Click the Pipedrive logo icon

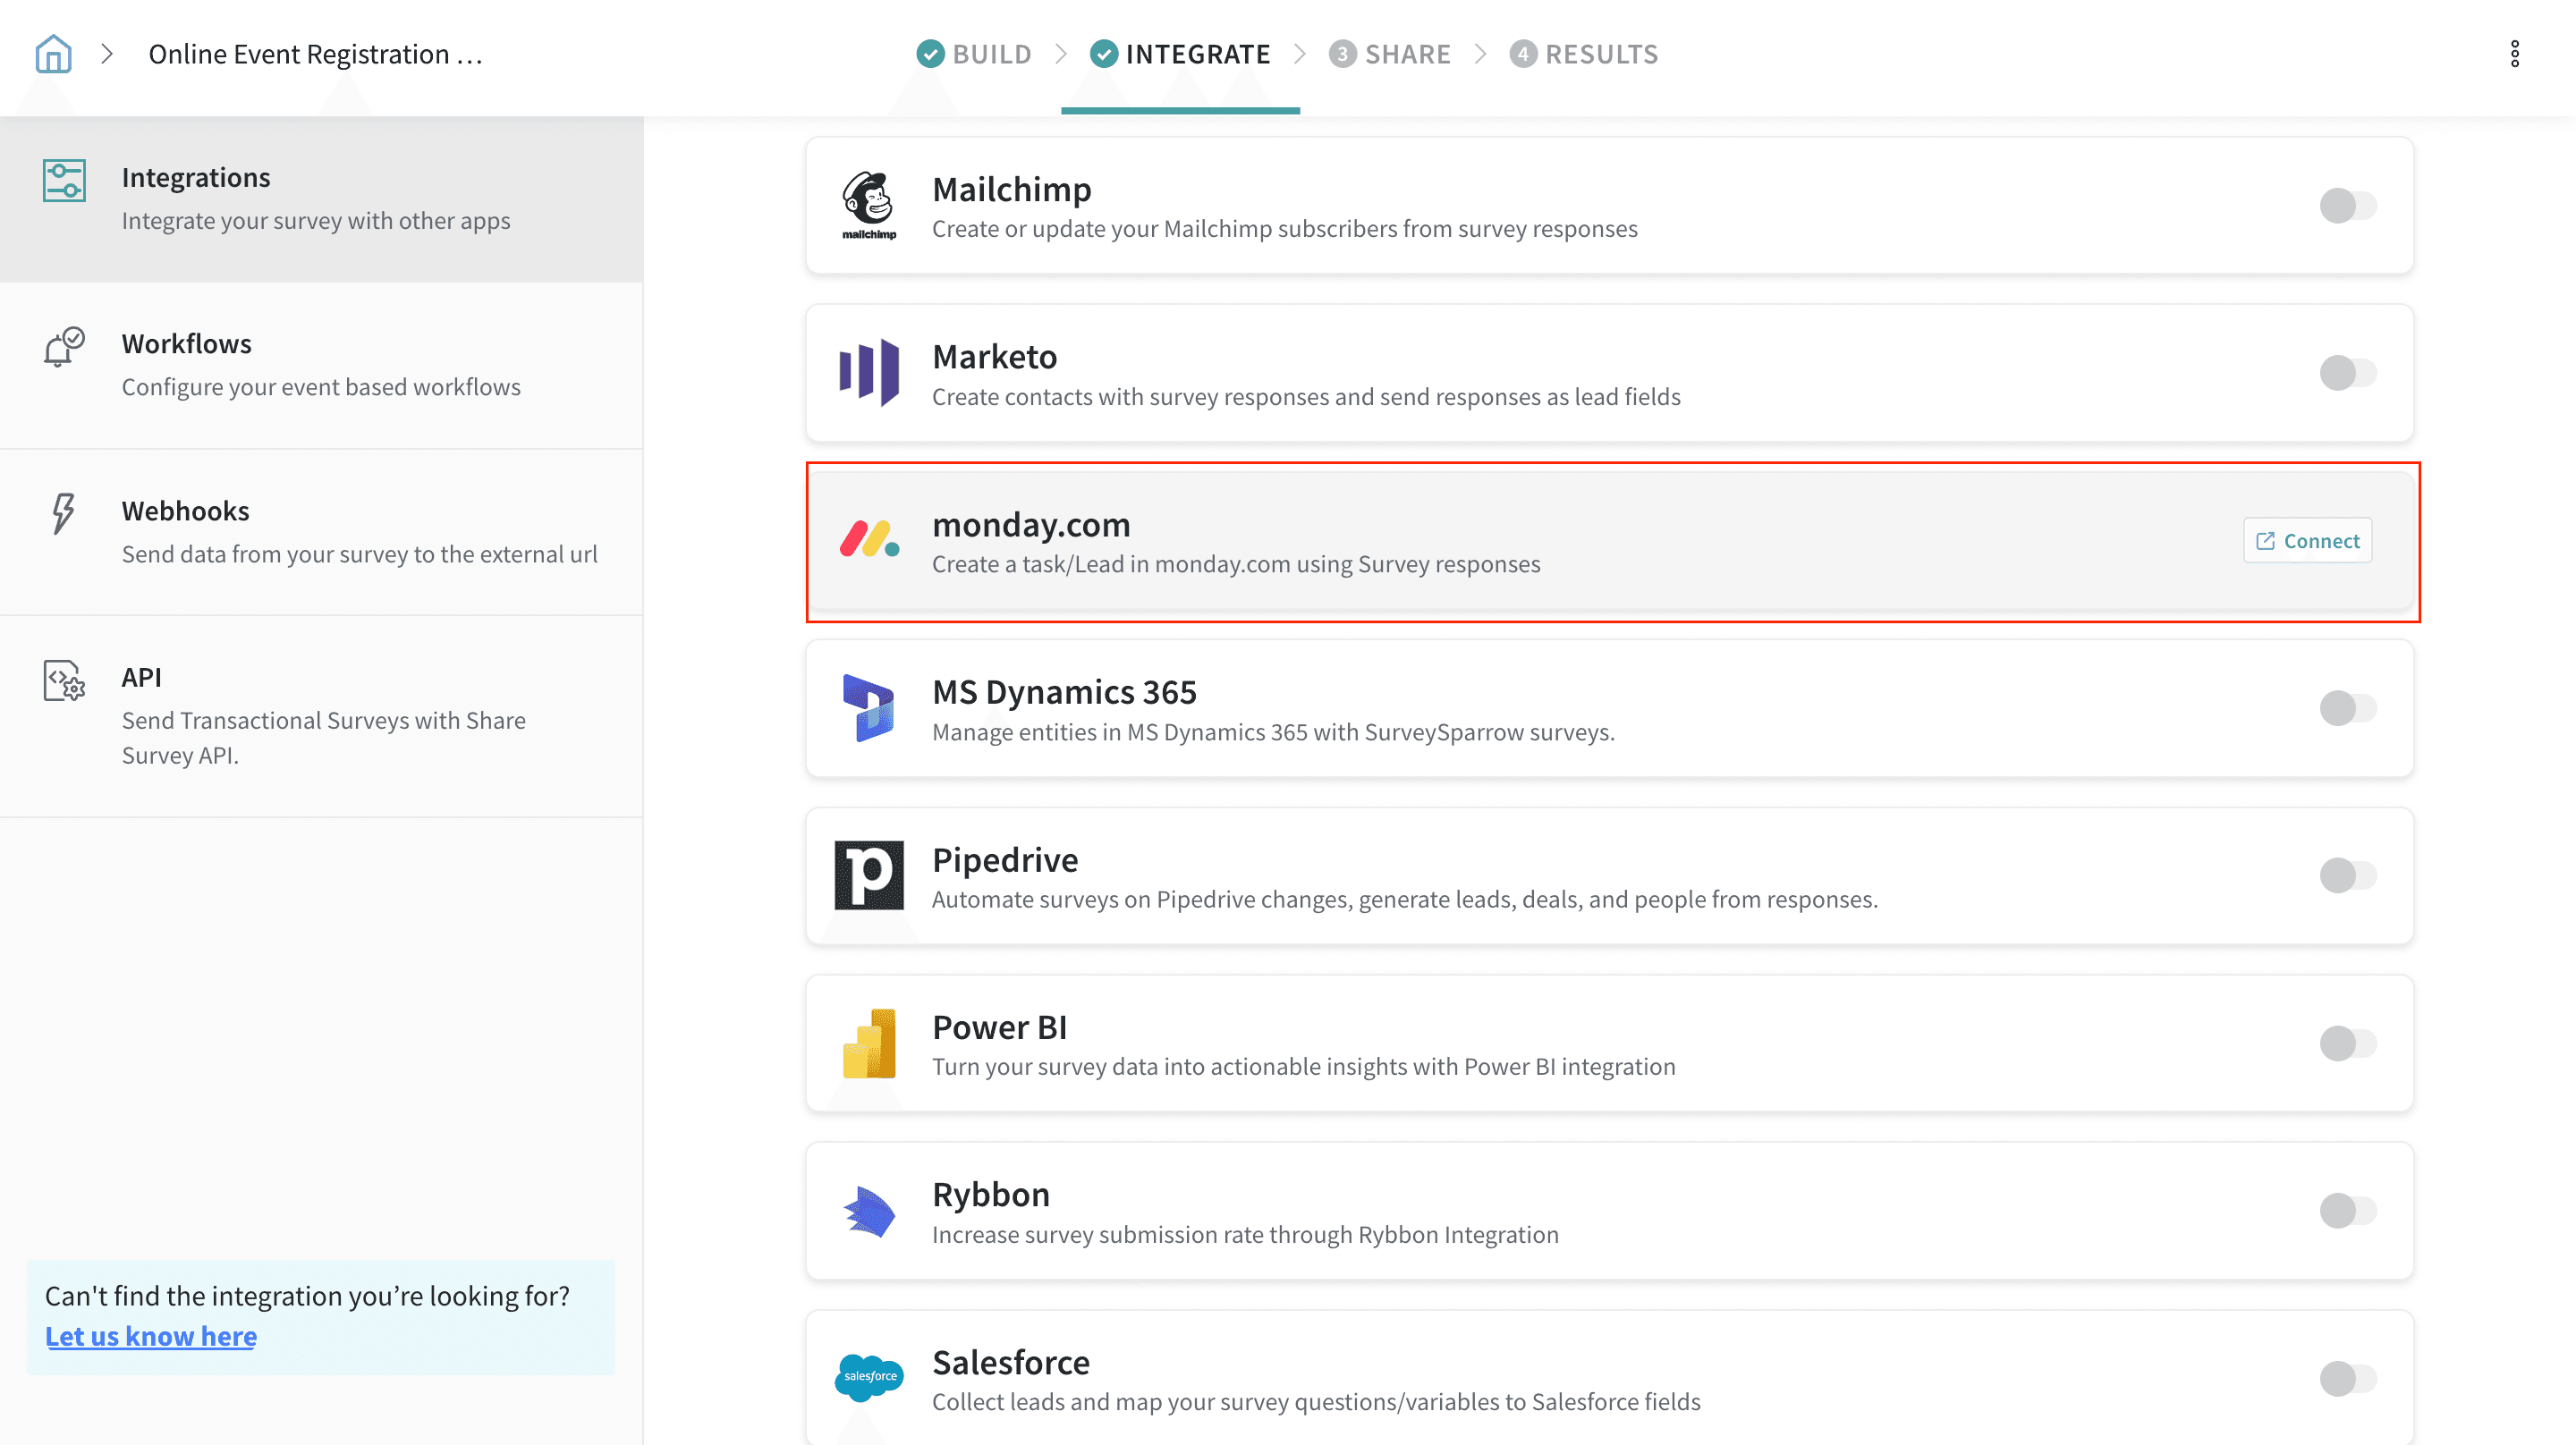point(868,875)
